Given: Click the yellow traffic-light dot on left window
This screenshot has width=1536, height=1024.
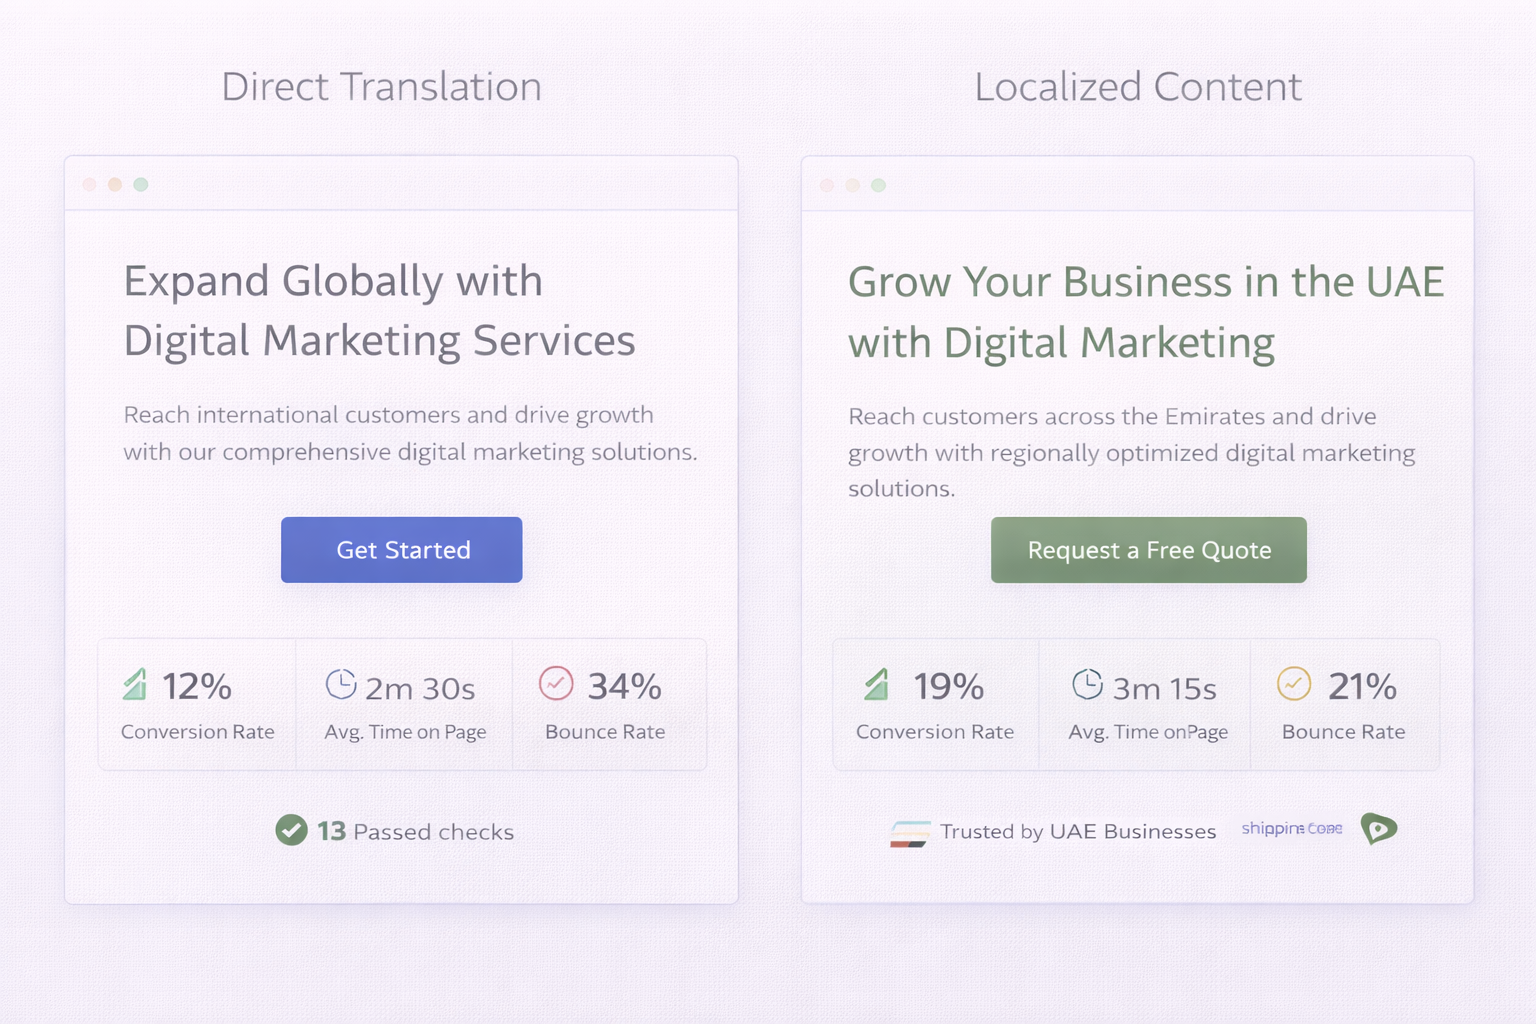Looking at the screenshot, I should (x=115, y=184).
